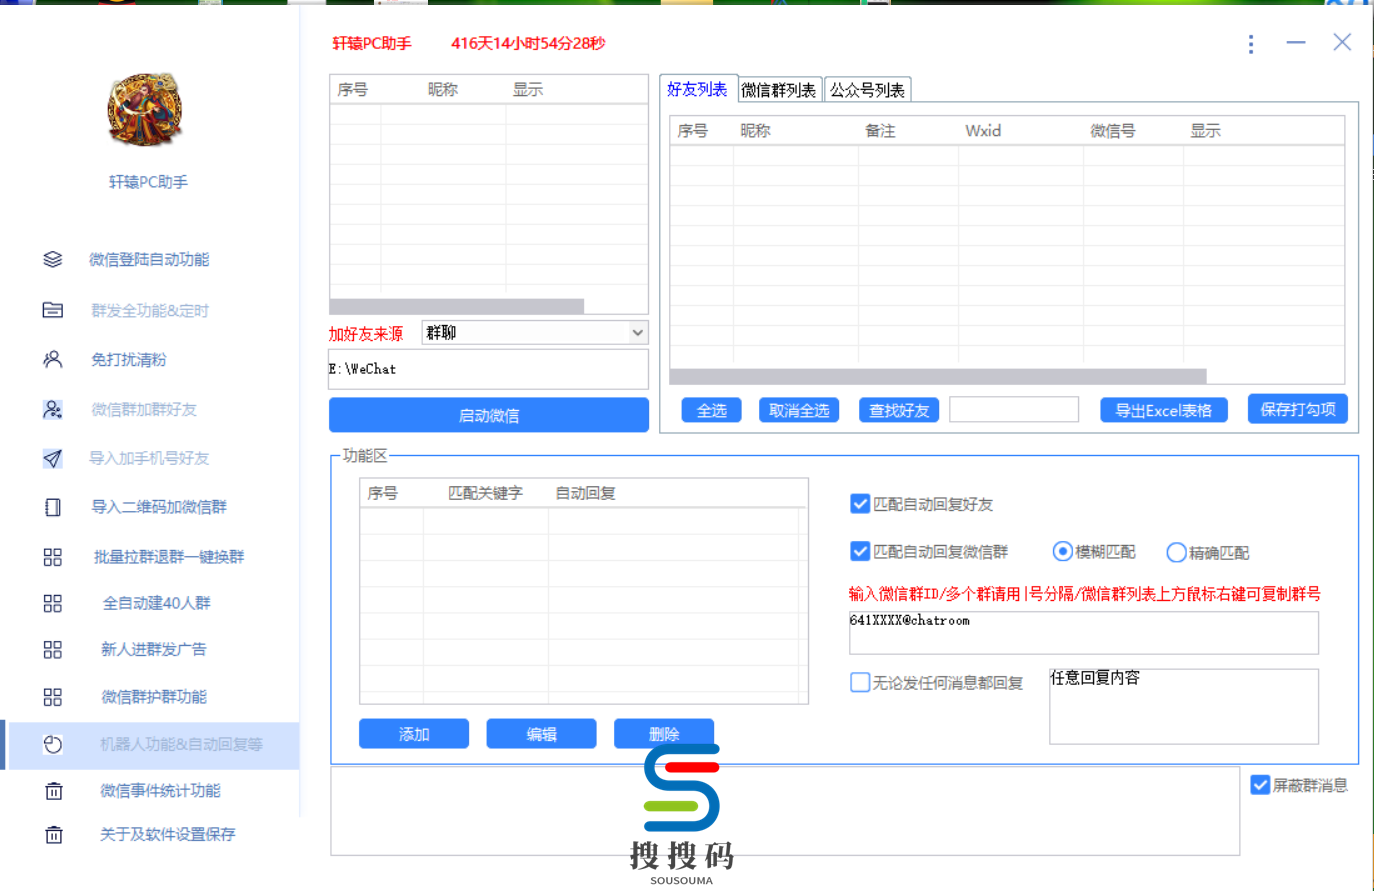Viewport: 1374px width, 891px height.
Task: Select 模糊匹配 radio button
Action: coord(1063,551)
